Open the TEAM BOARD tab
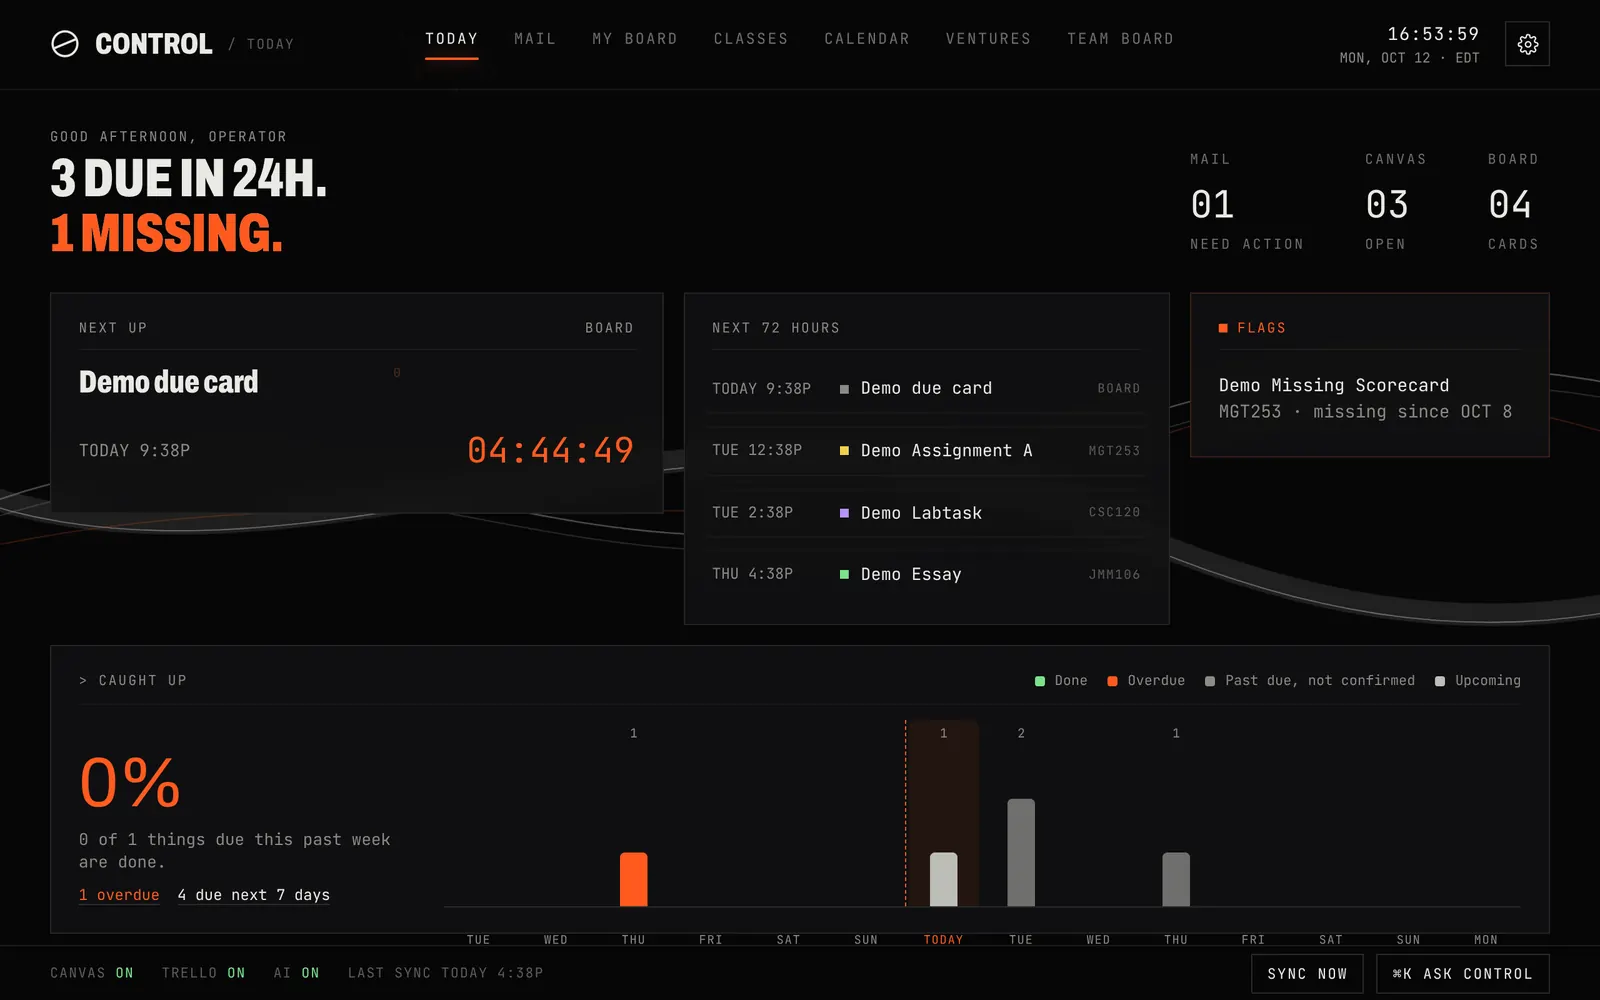Screen dimensions: 1600x1000 pyautogui.click(x=1120, y=39)
